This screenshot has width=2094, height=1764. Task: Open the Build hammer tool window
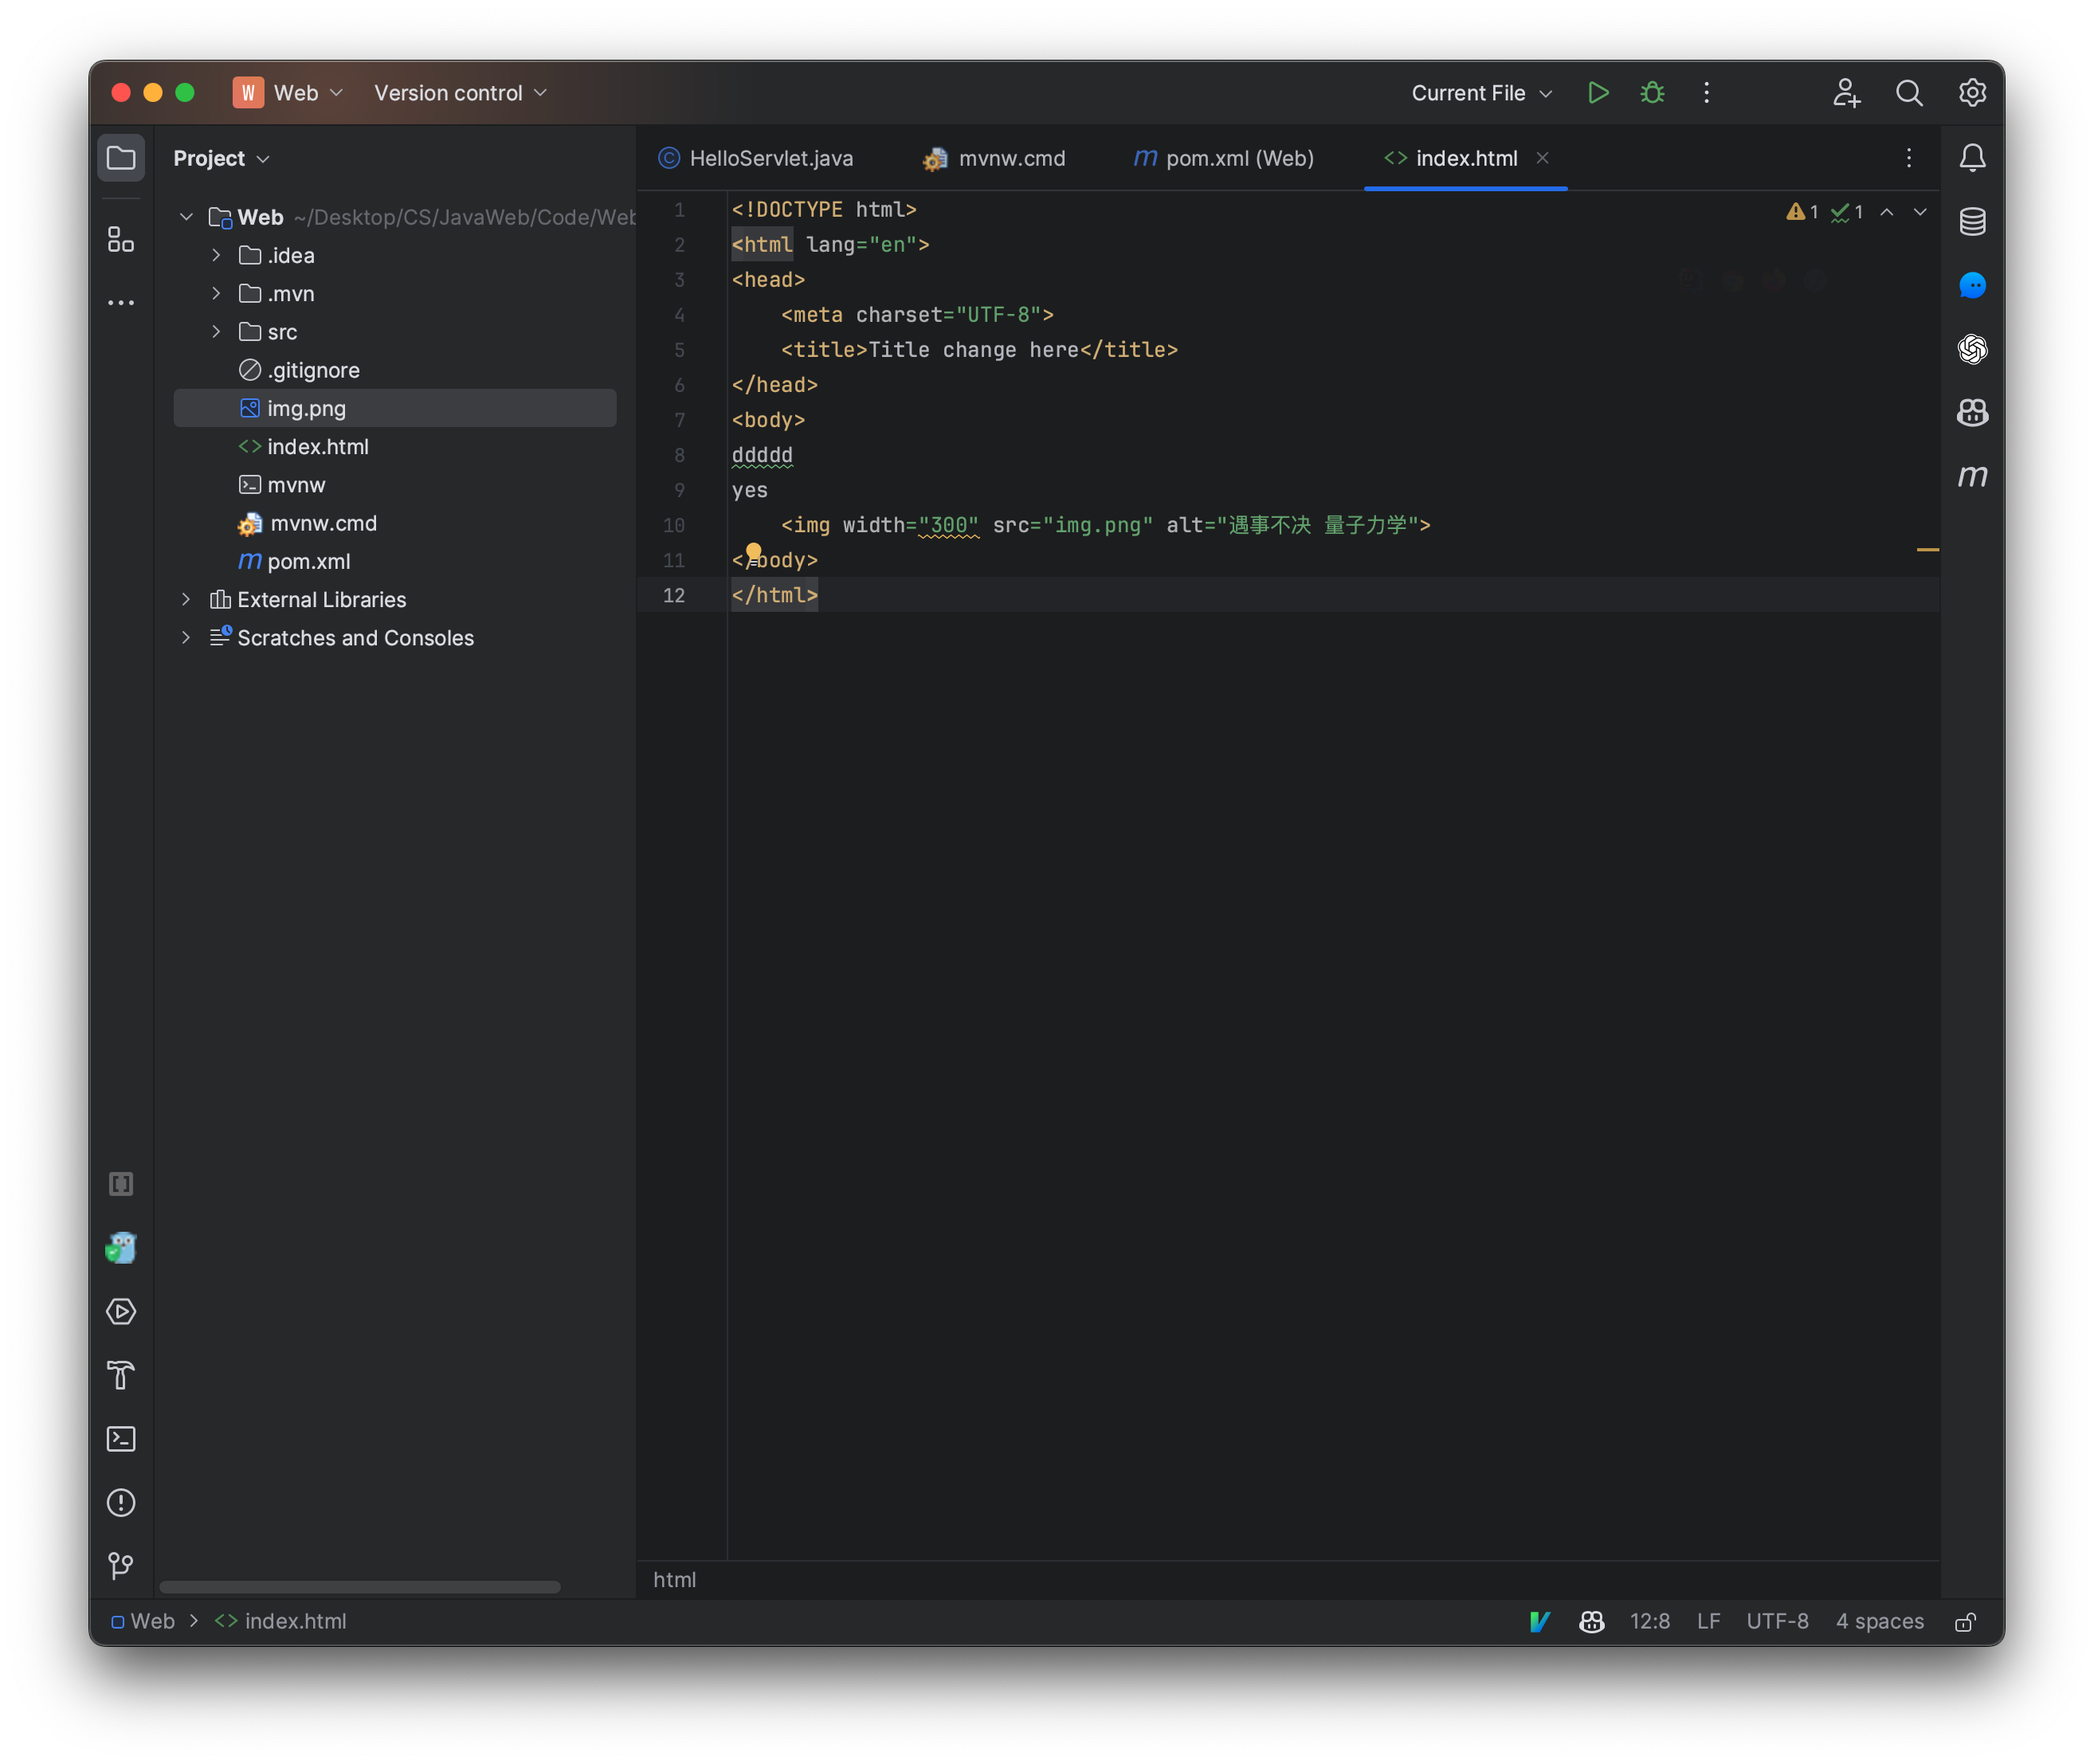121,1376
